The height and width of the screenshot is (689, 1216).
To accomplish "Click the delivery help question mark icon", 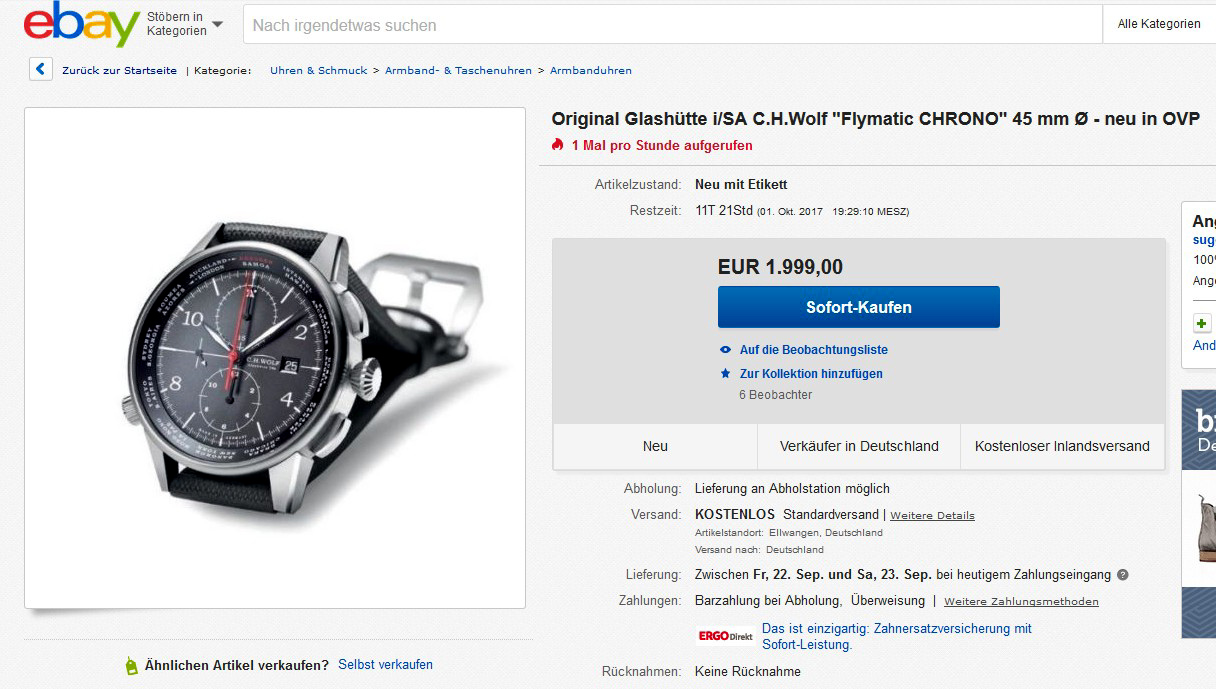I will [1123, 575].
